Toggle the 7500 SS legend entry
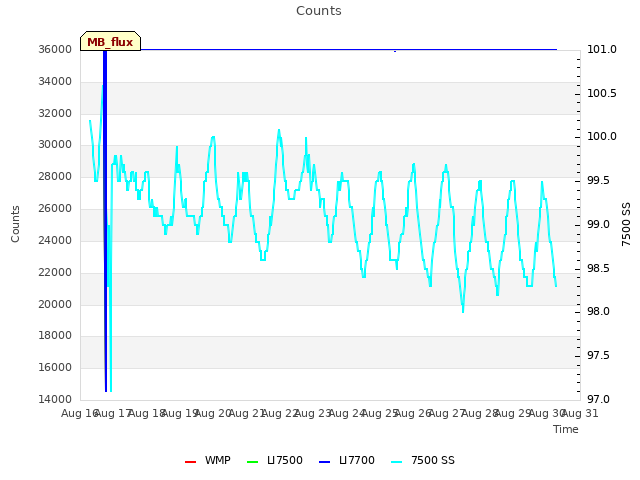Screen dimensions: 640x480 (x=422, y=460)
